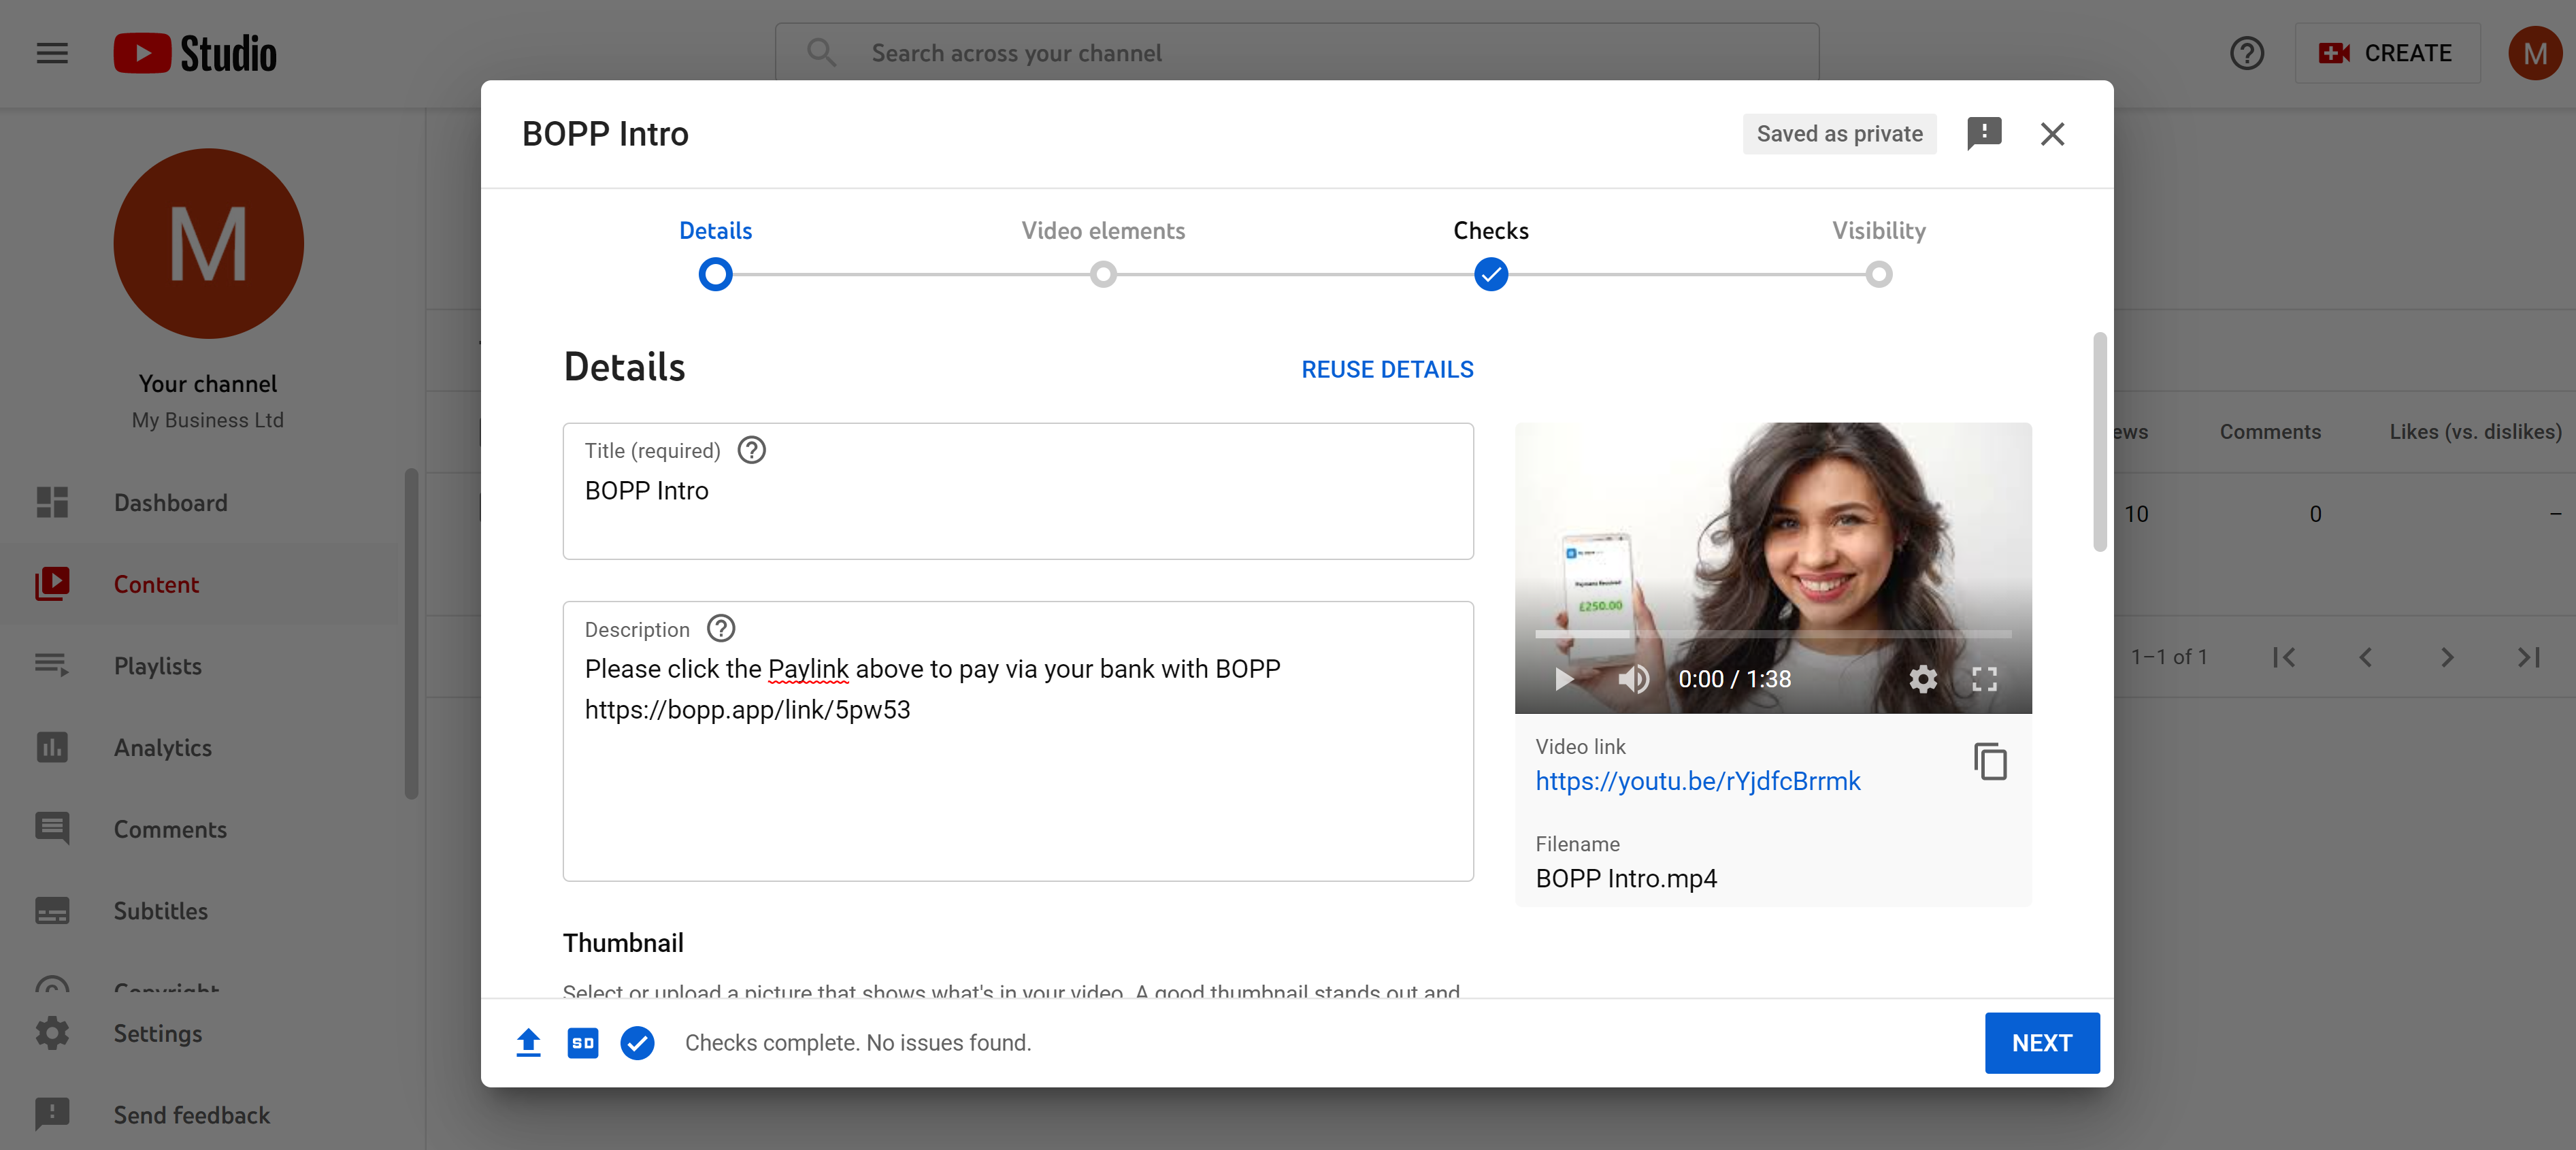Click the checks complete checkmark icon
2576x1150 pixels.
point(637,1042)
